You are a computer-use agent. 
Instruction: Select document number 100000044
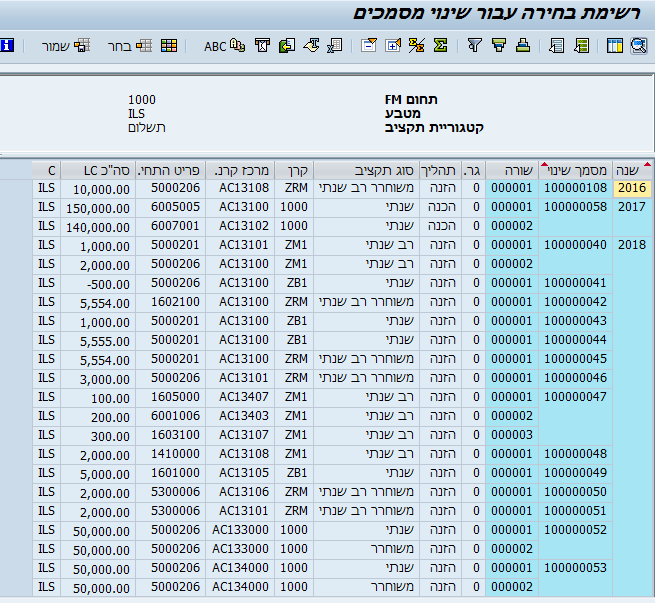coord(576,340)
